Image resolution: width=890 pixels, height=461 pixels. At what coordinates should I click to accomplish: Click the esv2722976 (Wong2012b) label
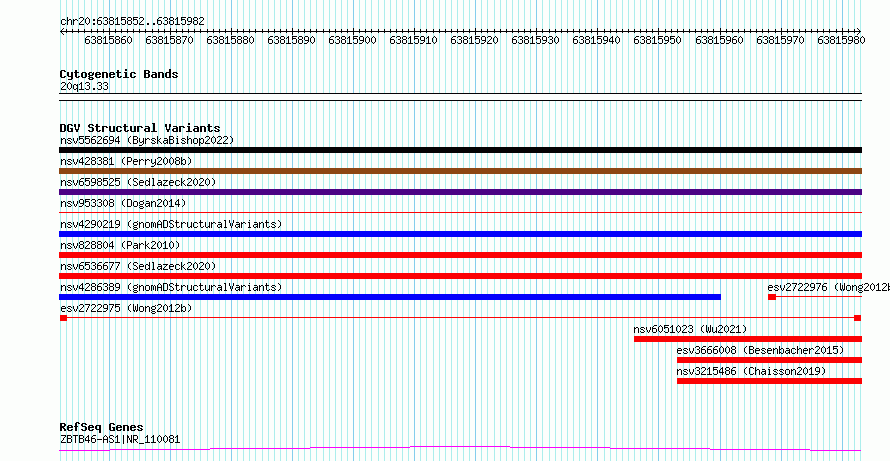pyautogui.click(x=828, y=287)
